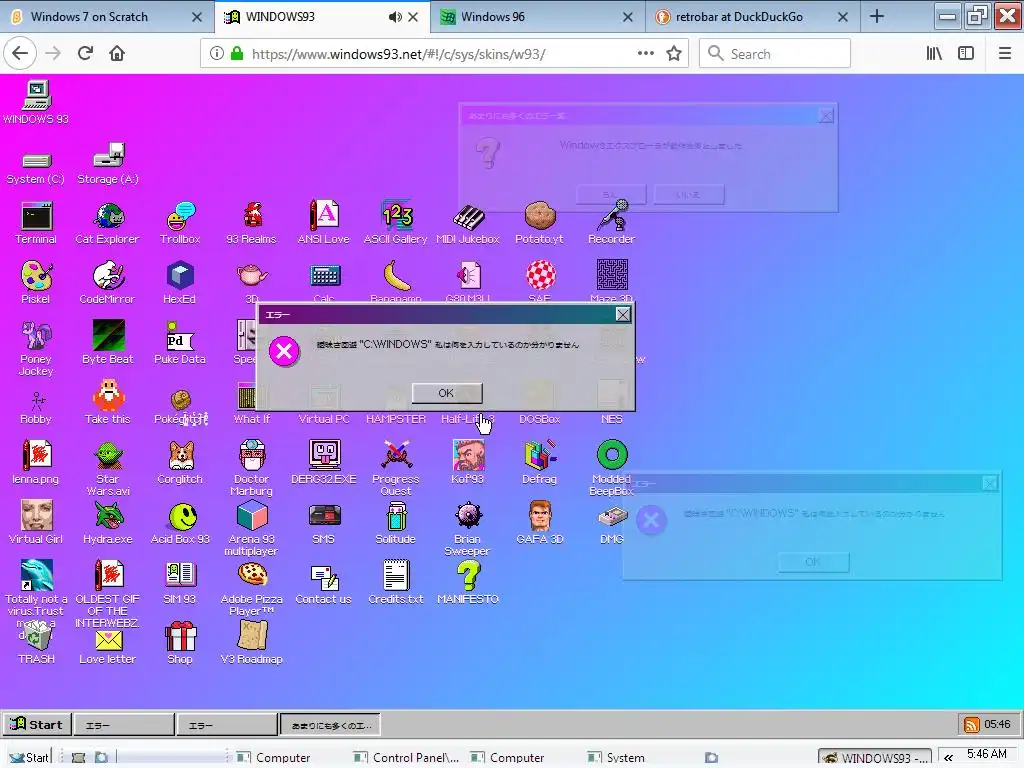Viewport: 1024px width, 768px height.
Task: Open Poney Jockey icon
Action: tap(37, 348)
